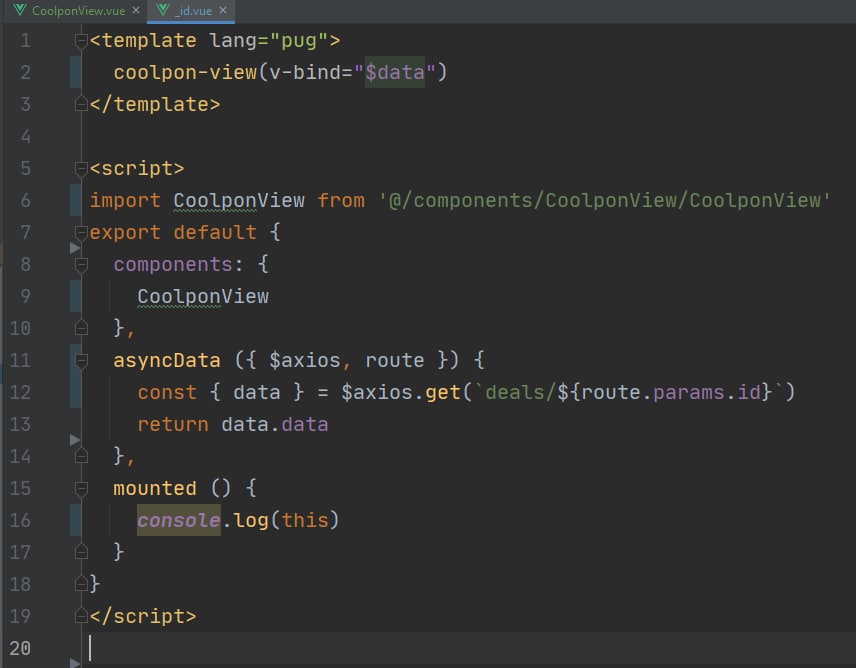Collapse the script tag fold on line 5
The height and width of the screenshot is (668, 856).
(x=81, y=168)
